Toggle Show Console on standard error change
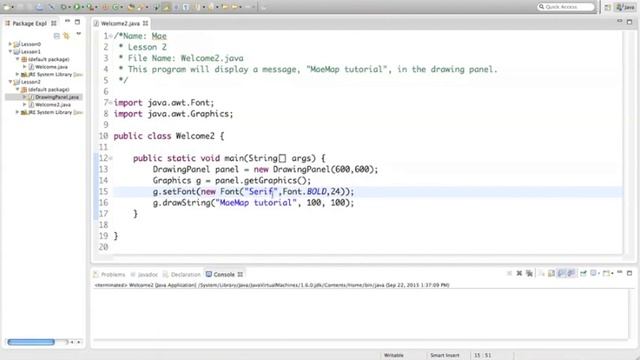This screenshot has width=640, height=360. 571,273
